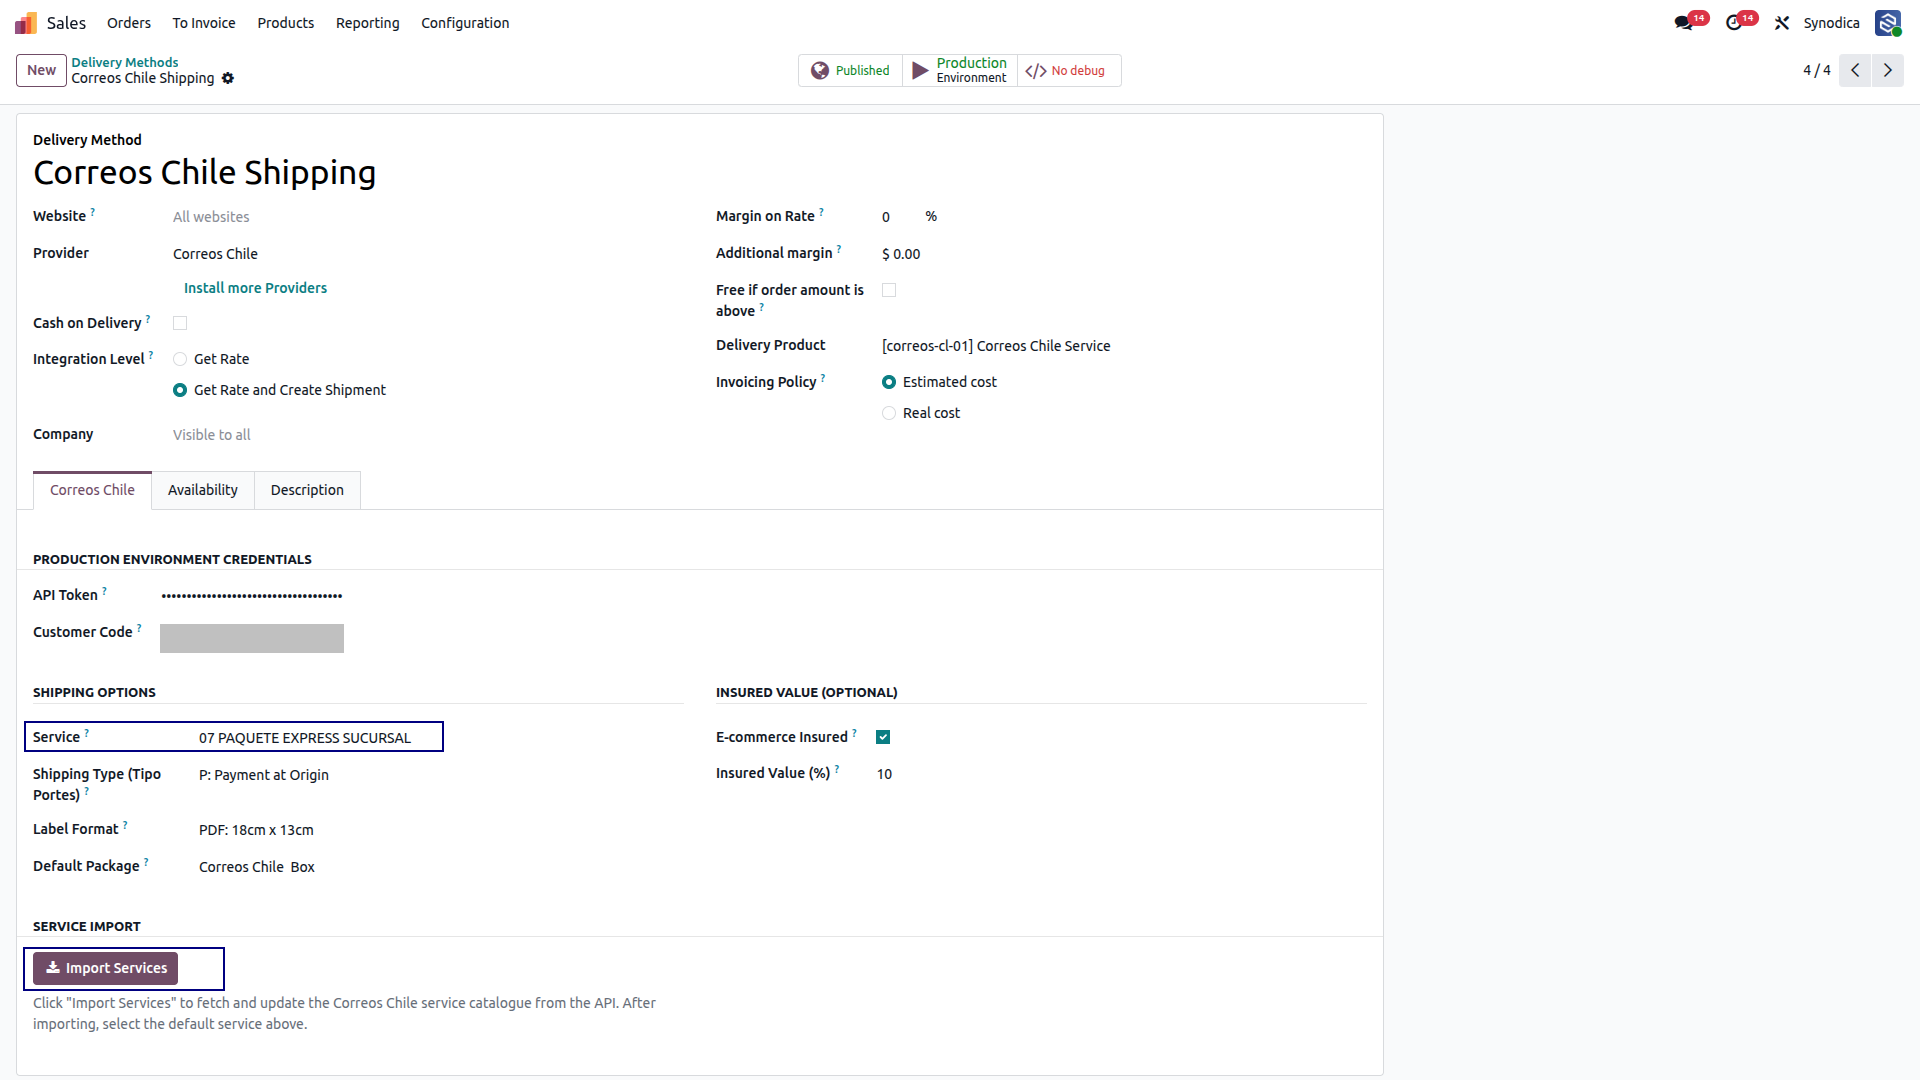The image size is (1920, 1080).
Task: Click the debug tools wrench icon
Action: click(x=1782, y=23)
